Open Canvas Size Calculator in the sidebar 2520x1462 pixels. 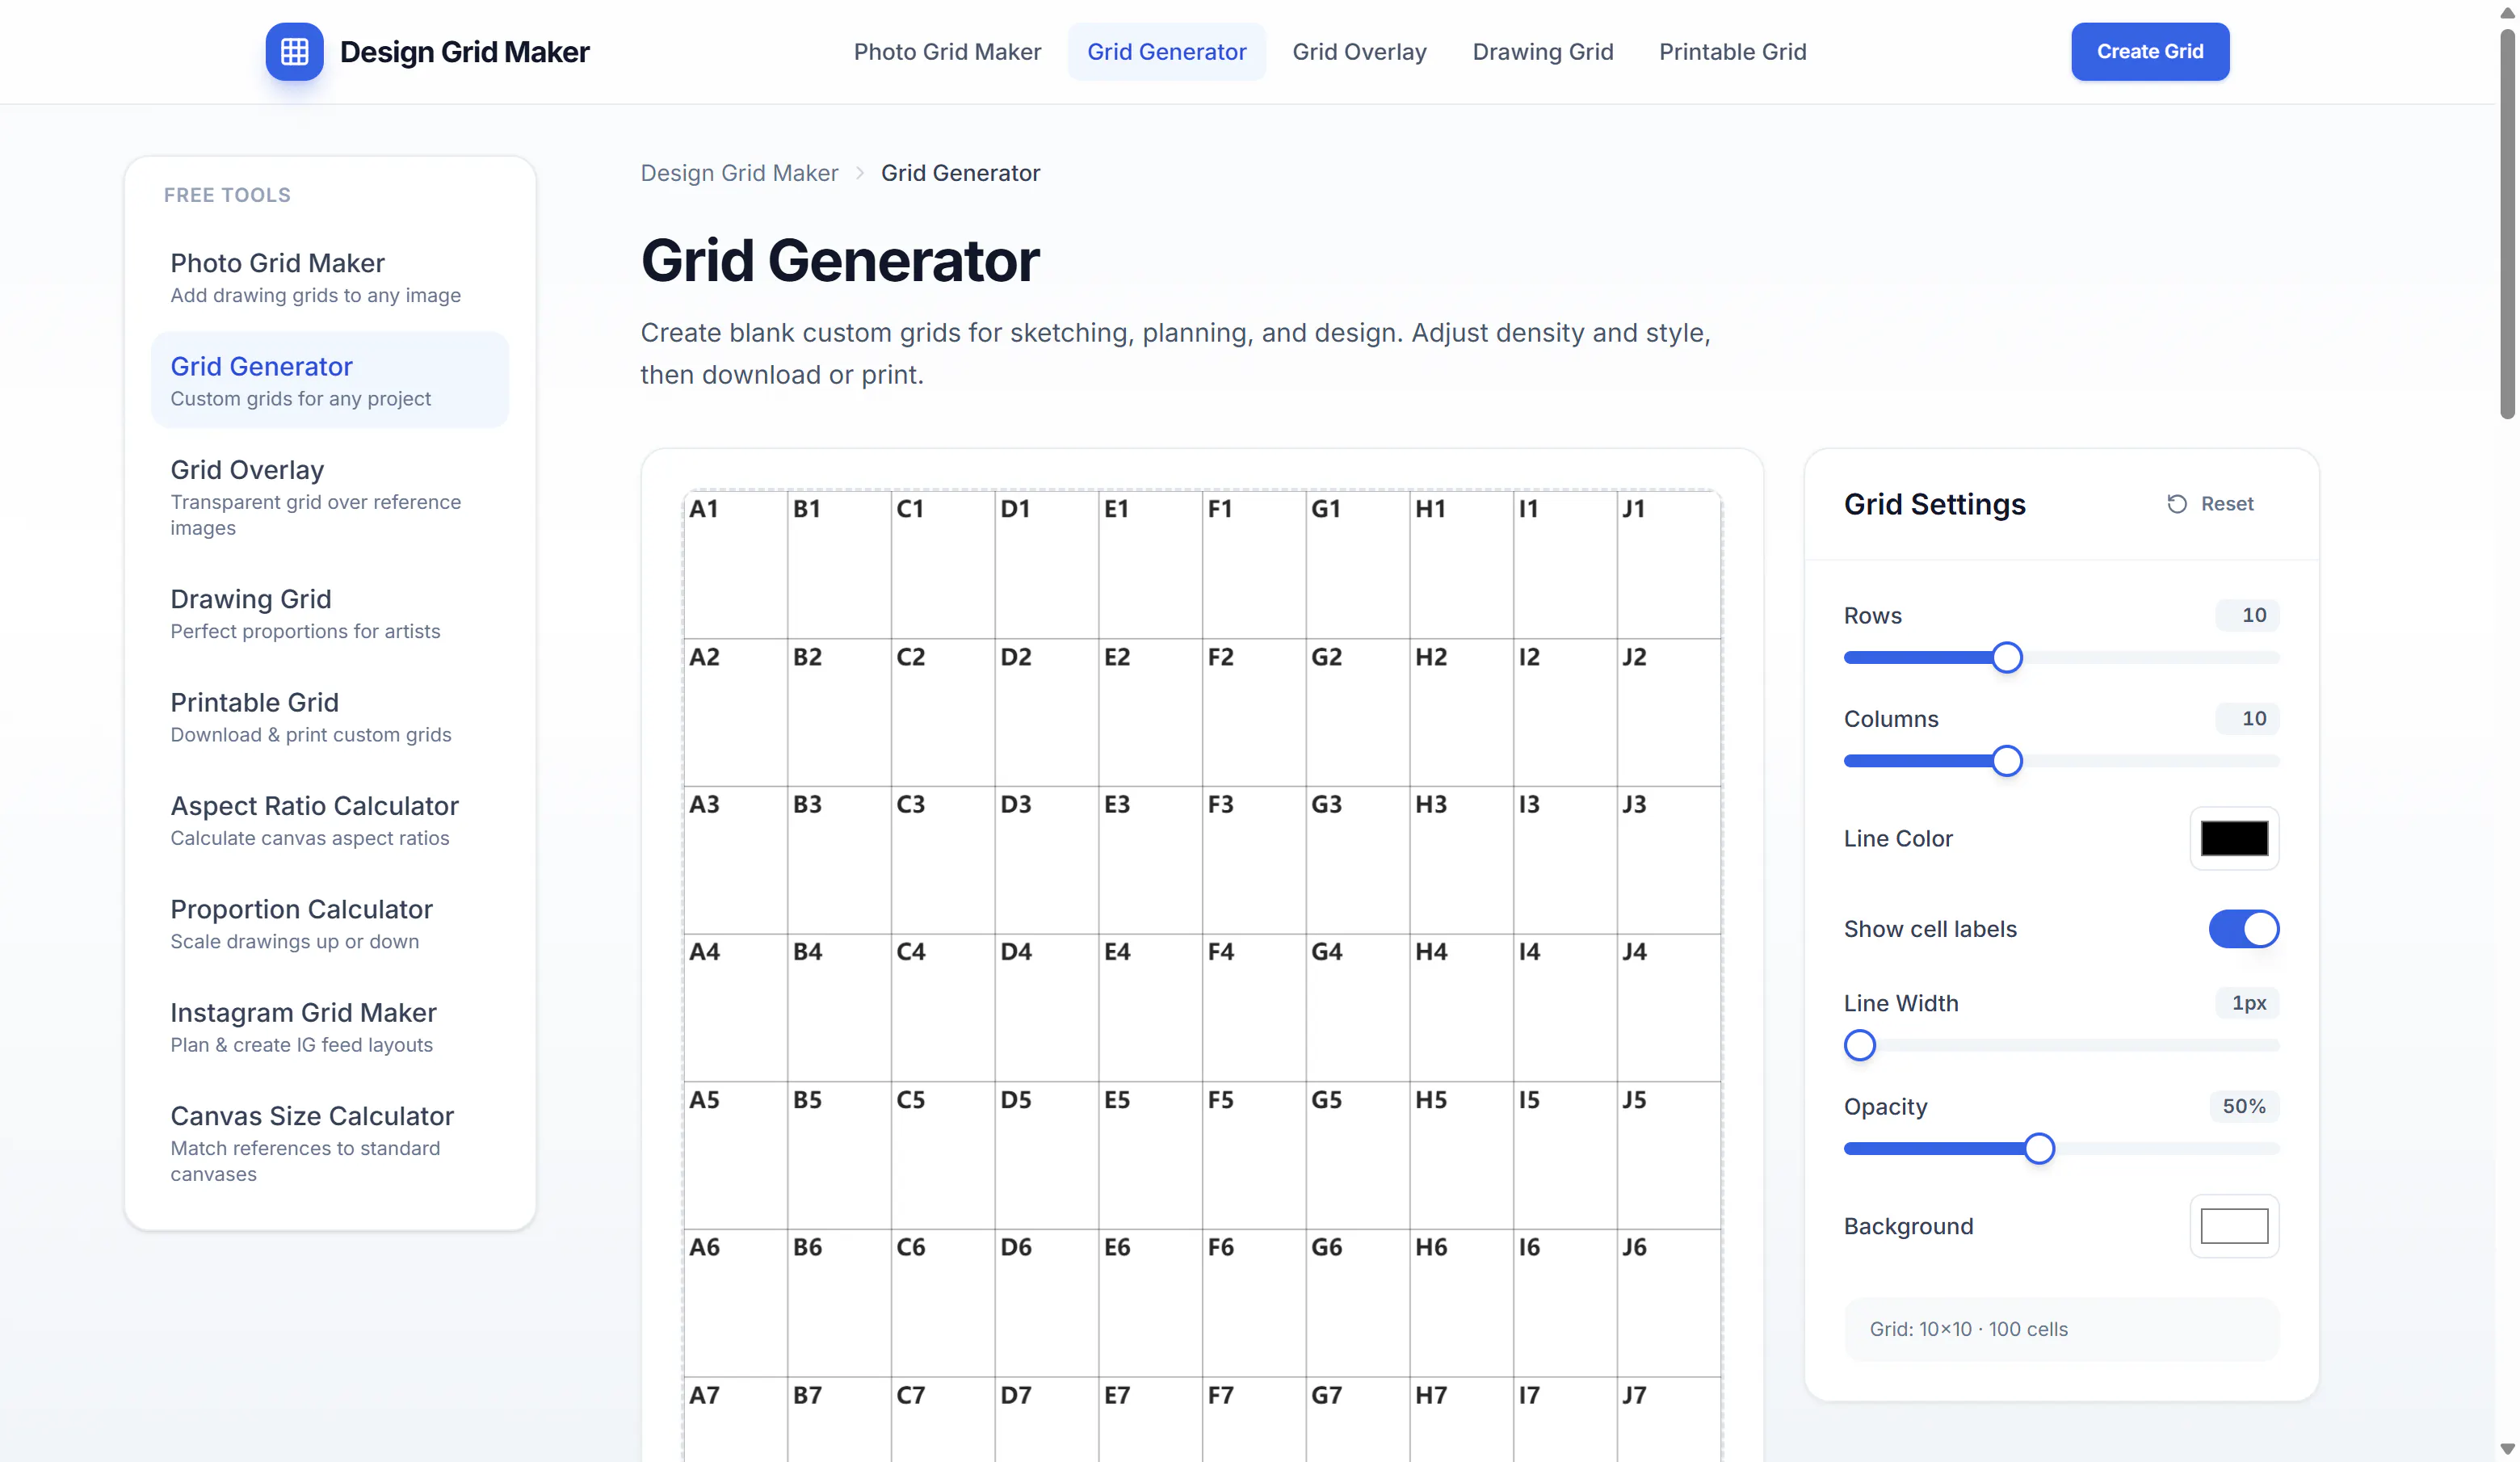tap(330, 1143)
